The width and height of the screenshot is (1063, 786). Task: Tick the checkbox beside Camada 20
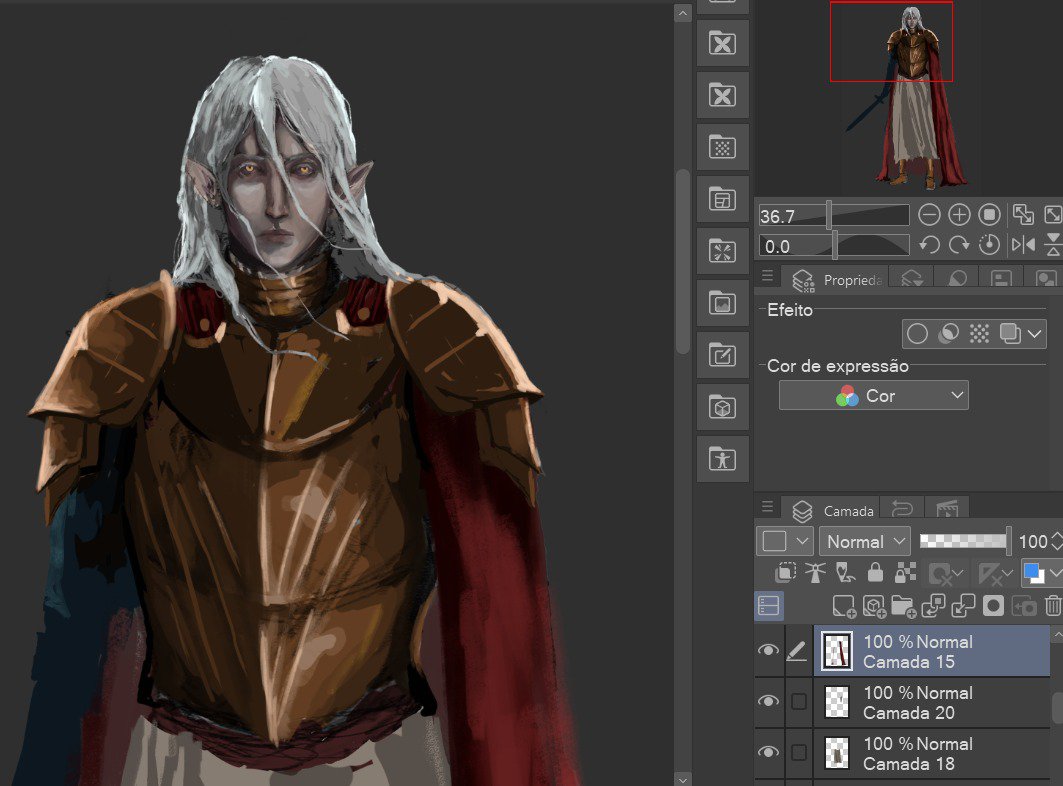pos(799,701)
